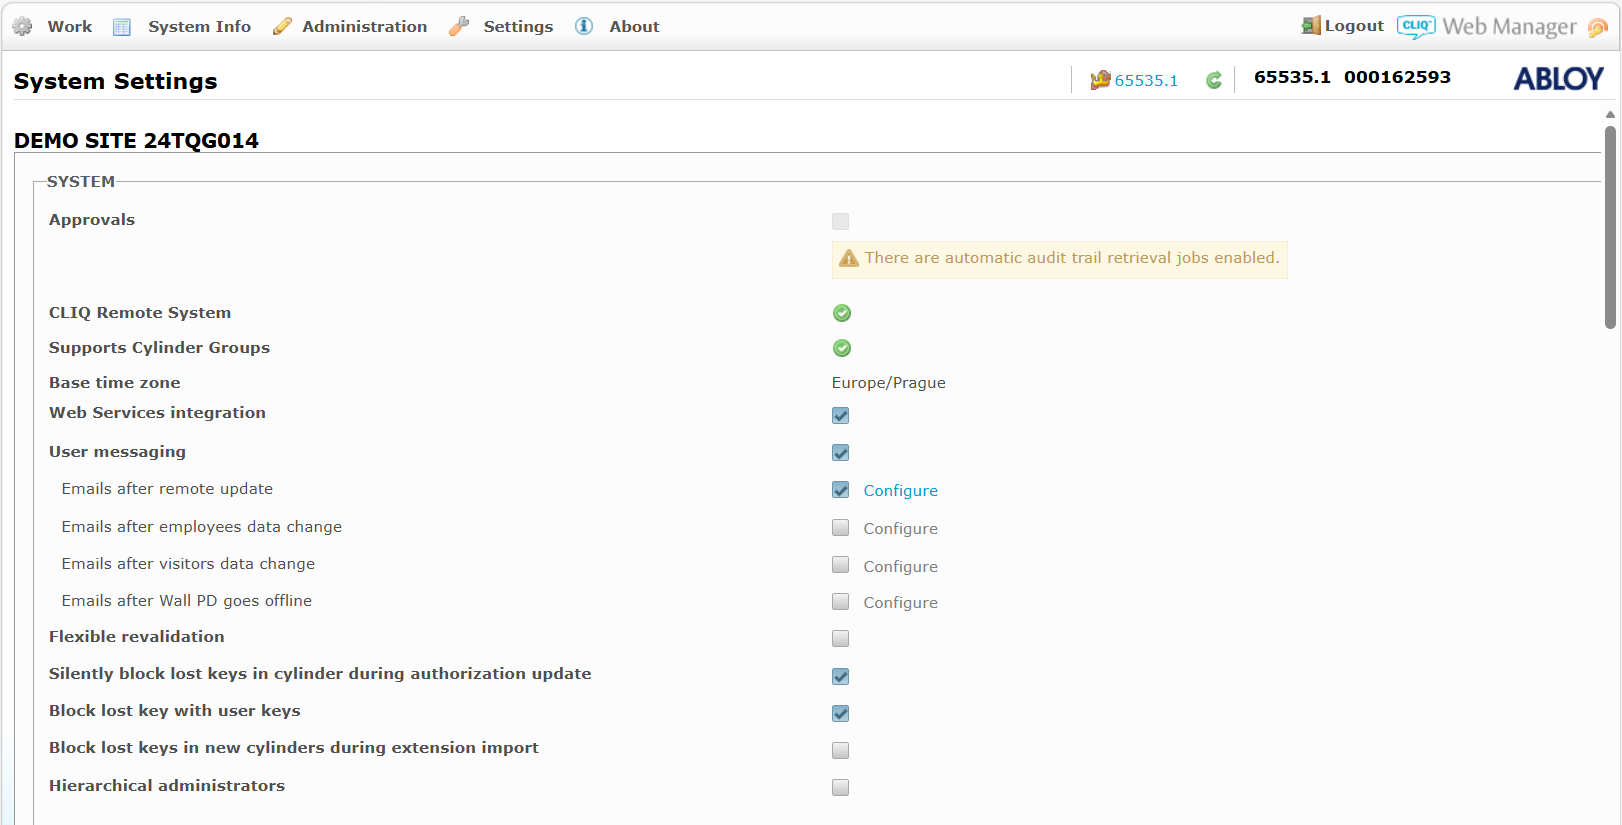Click the table icon beside System Info
The width and height of the screenshot is (1622, 825).
(122, 27)
